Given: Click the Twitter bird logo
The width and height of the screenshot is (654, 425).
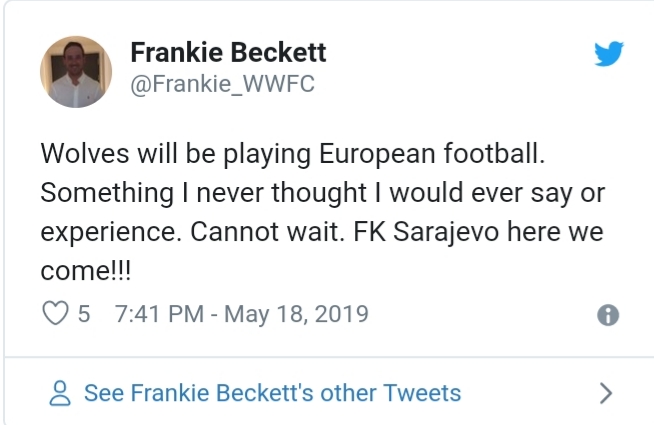Looking at the screenshot, I should coord(607,55).
